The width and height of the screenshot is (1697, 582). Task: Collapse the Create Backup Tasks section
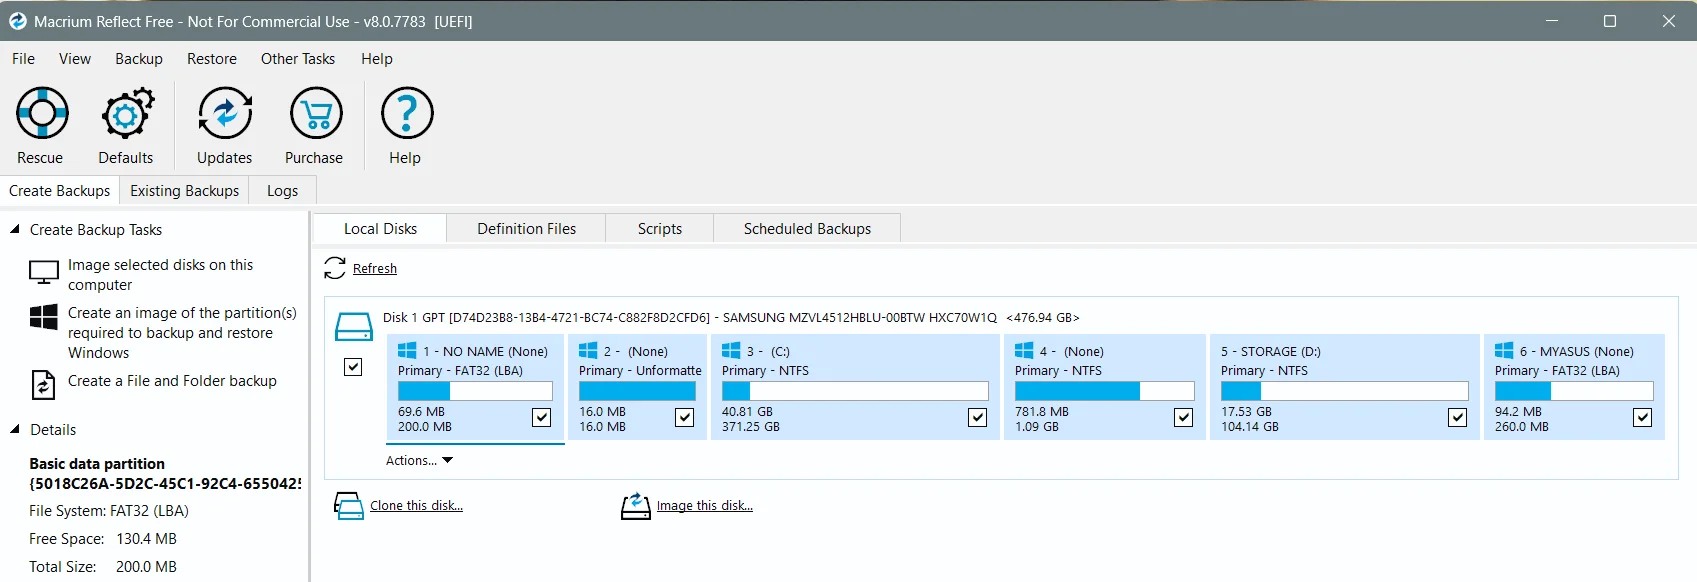(15, 229)
